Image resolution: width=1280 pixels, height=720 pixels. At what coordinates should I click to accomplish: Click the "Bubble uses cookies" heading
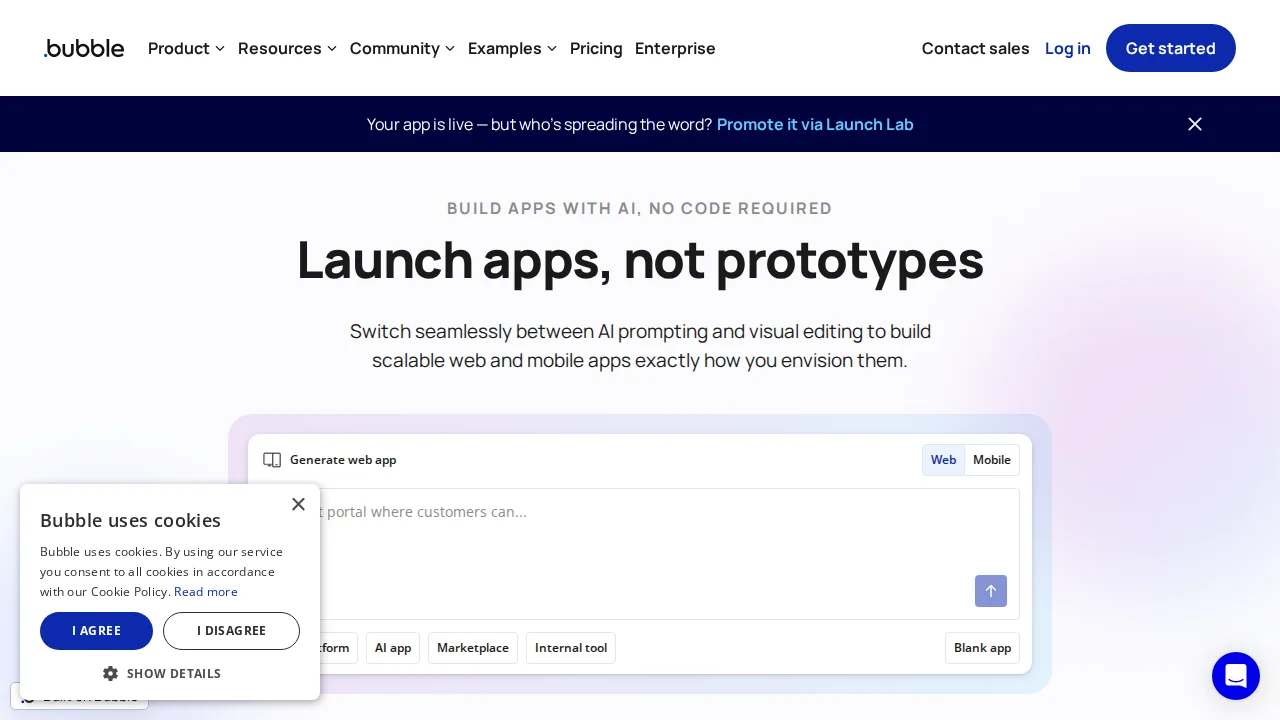click(130, 520)
